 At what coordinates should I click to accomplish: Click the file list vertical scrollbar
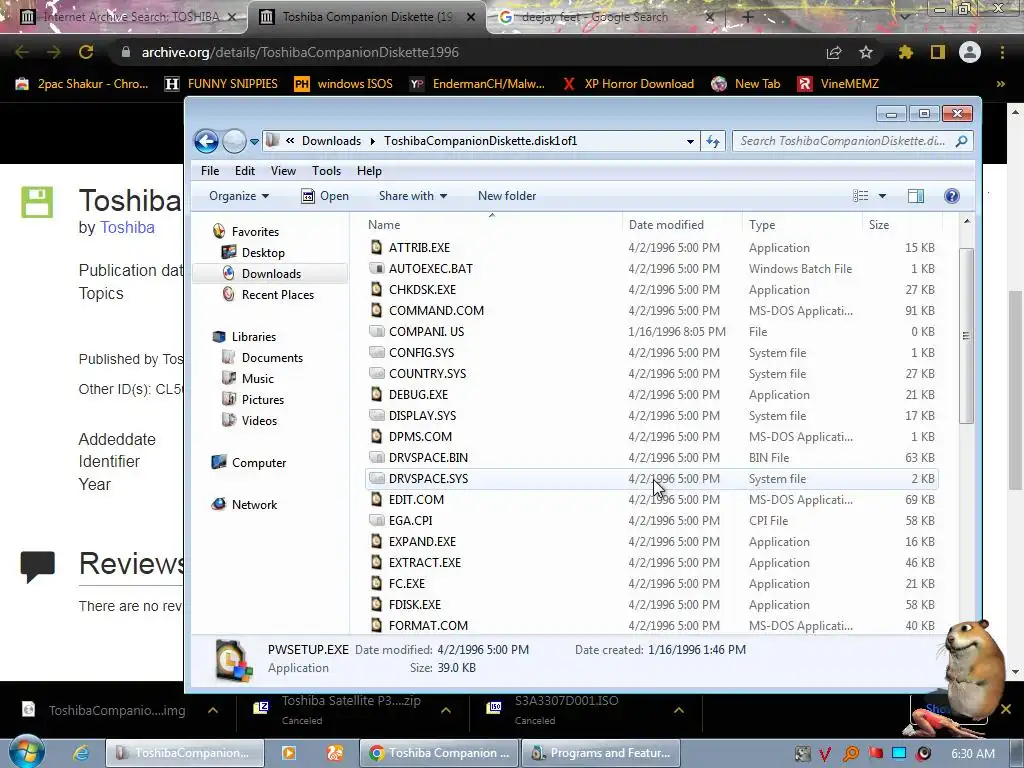(967, 336)
